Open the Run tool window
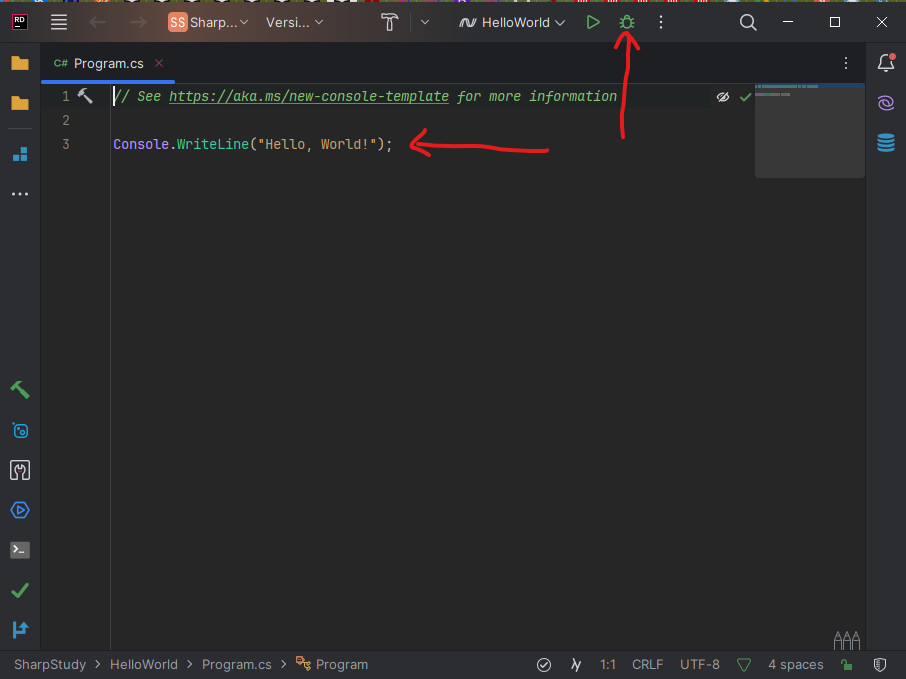Screen dimensions: 906x679 point(20,510)
